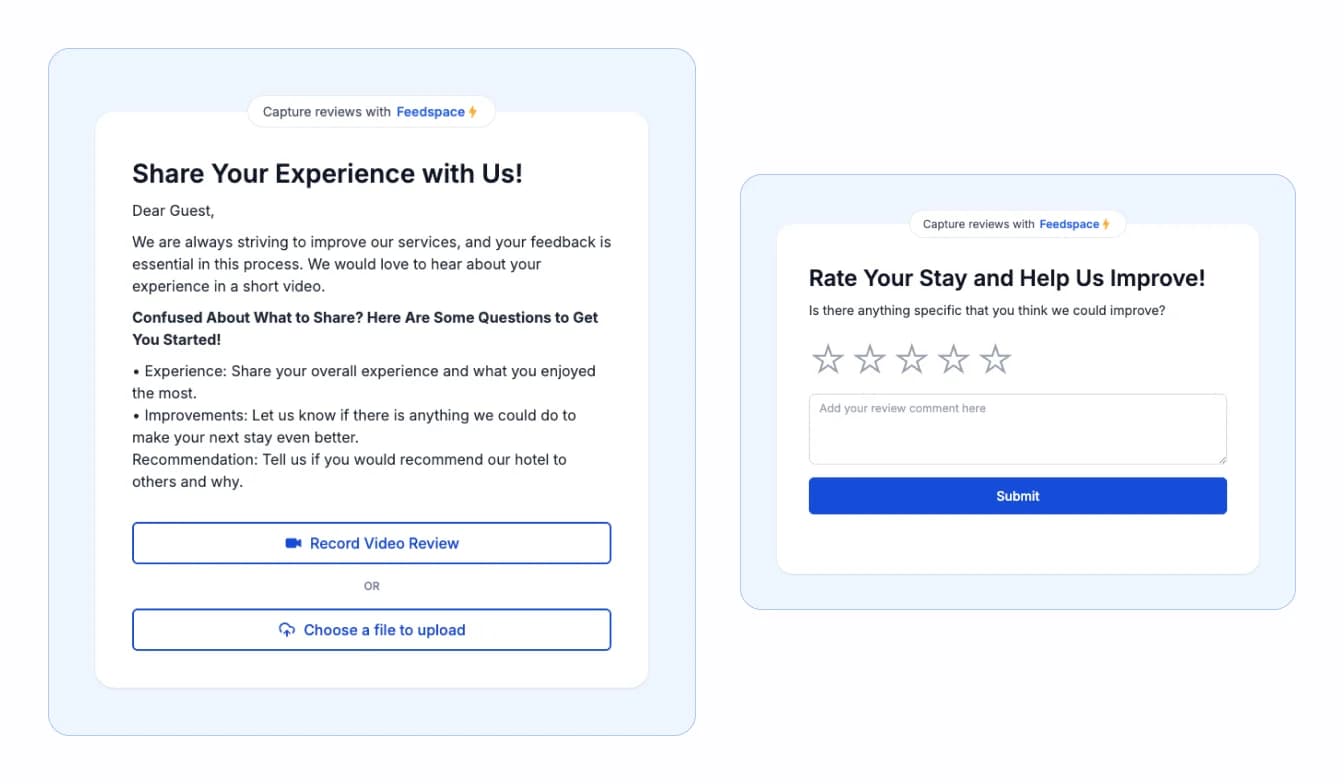
Task: Click the review comment text area
Action: click(x=1017, y=428)
